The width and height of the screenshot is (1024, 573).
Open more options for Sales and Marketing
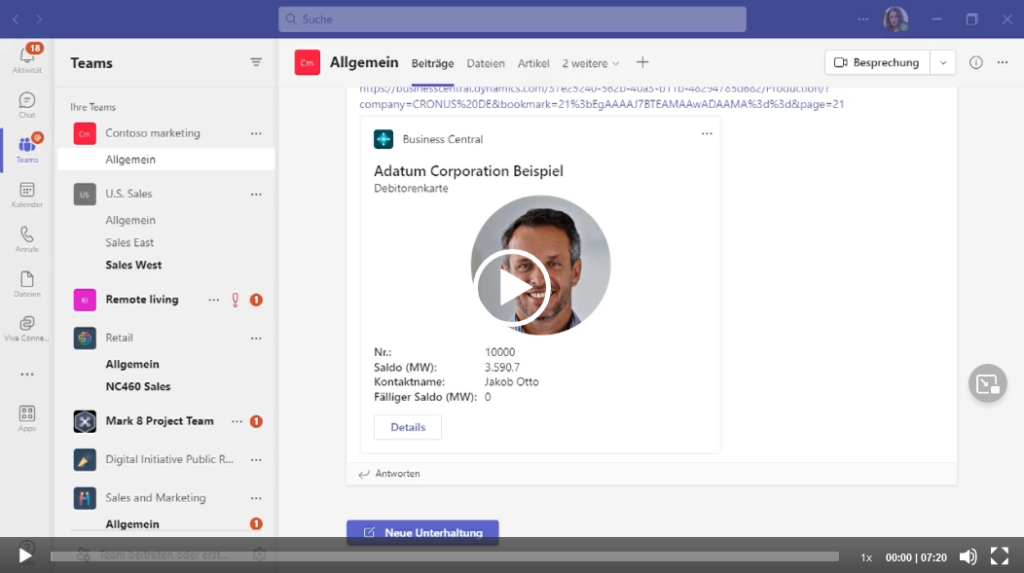[256, 498]
